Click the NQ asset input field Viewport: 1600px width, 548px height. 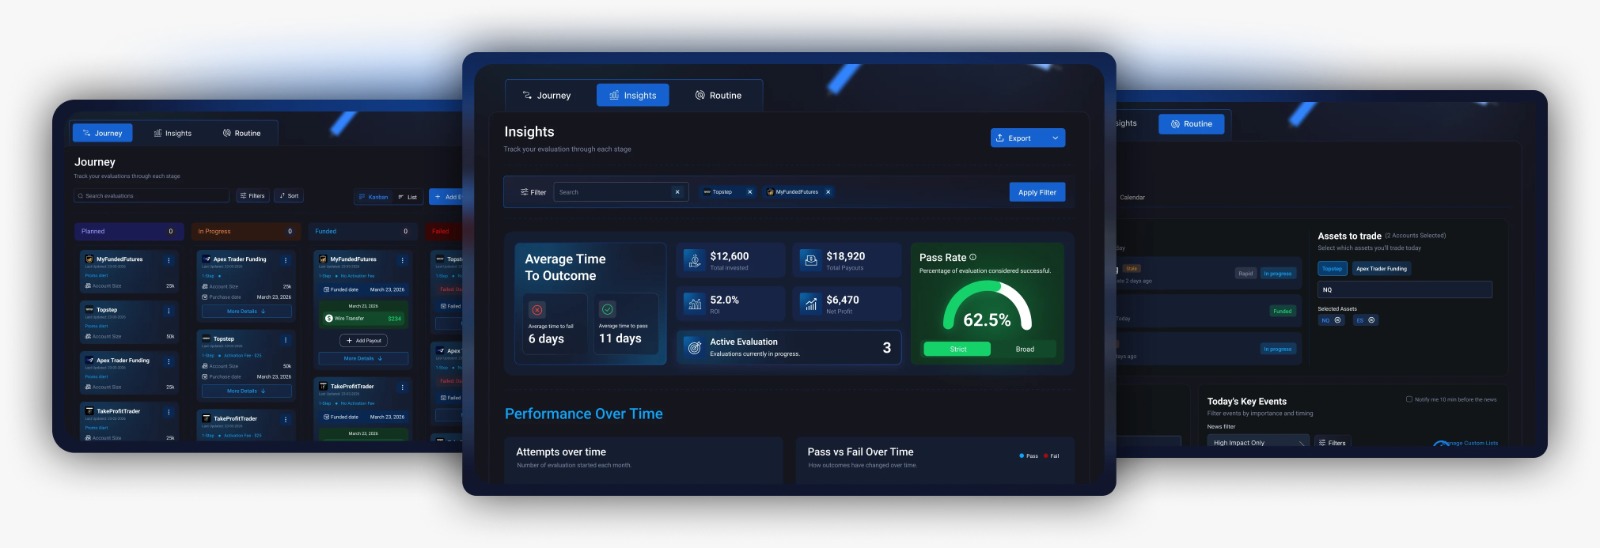[1404, 290]
